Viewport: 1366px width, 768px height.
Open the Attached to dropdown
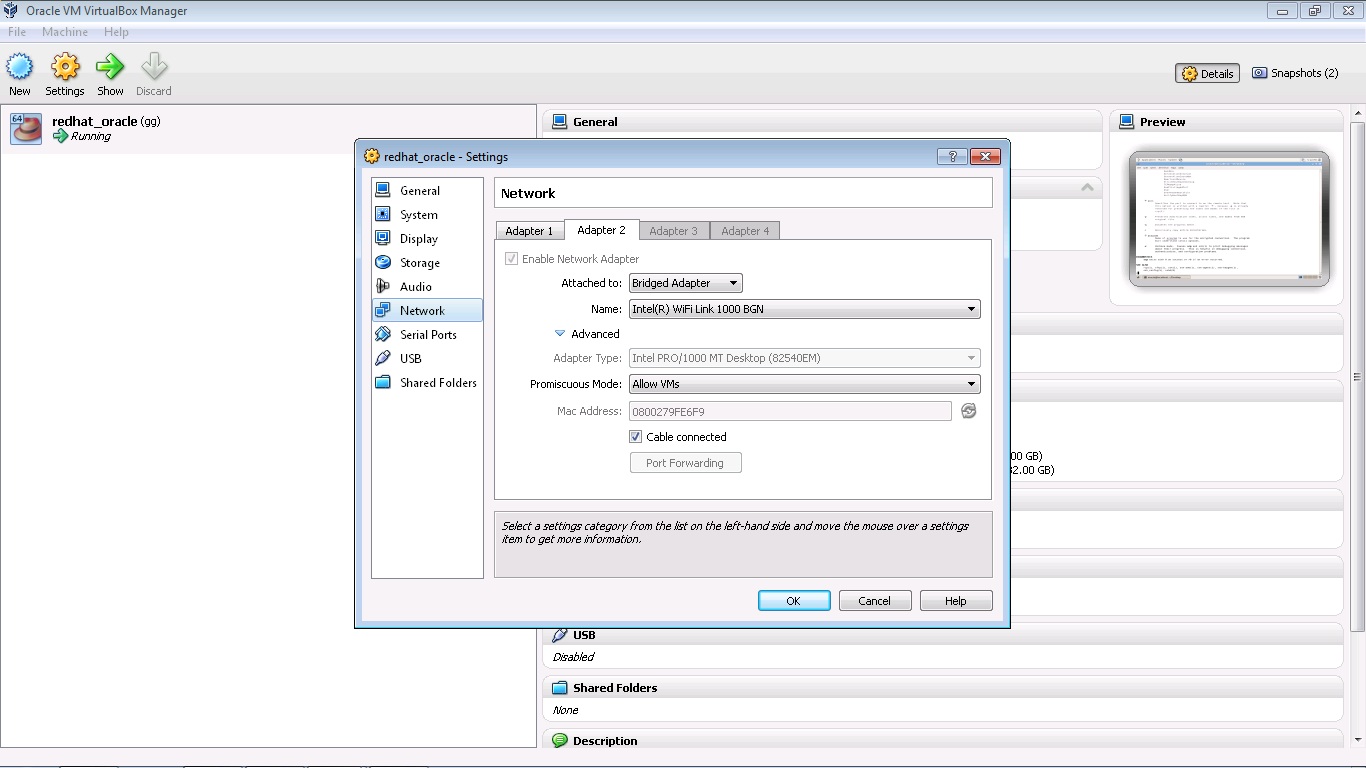point(685,283)
